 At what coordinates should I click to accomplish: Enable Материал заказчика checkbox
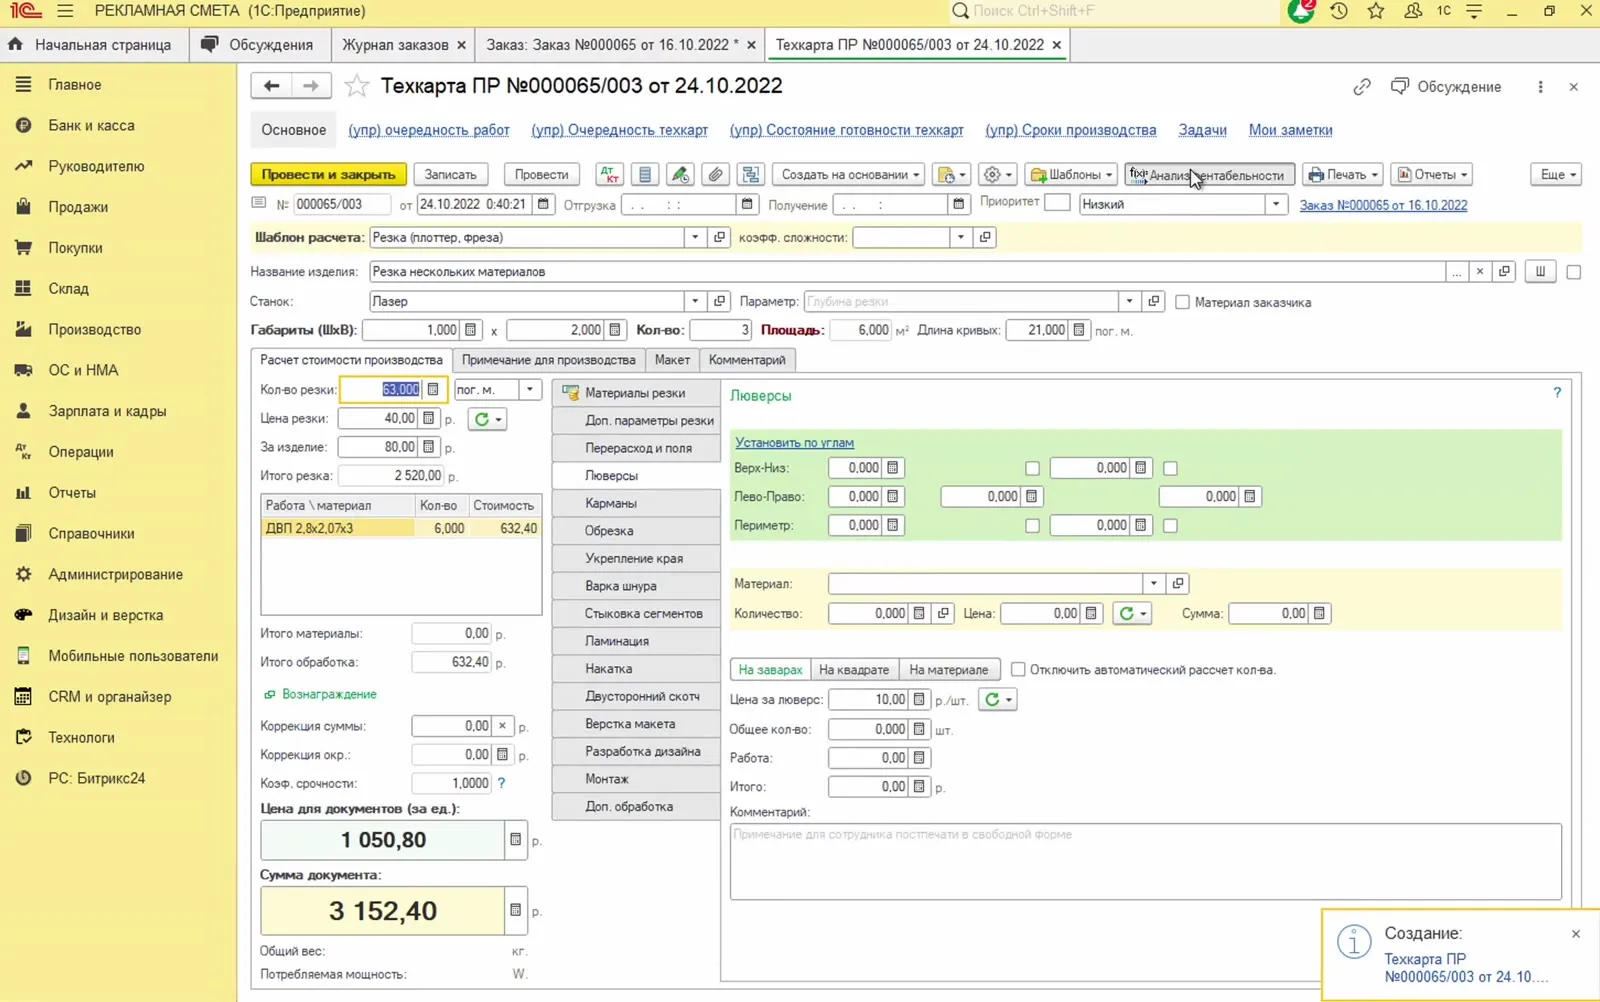pos(1182,302)
